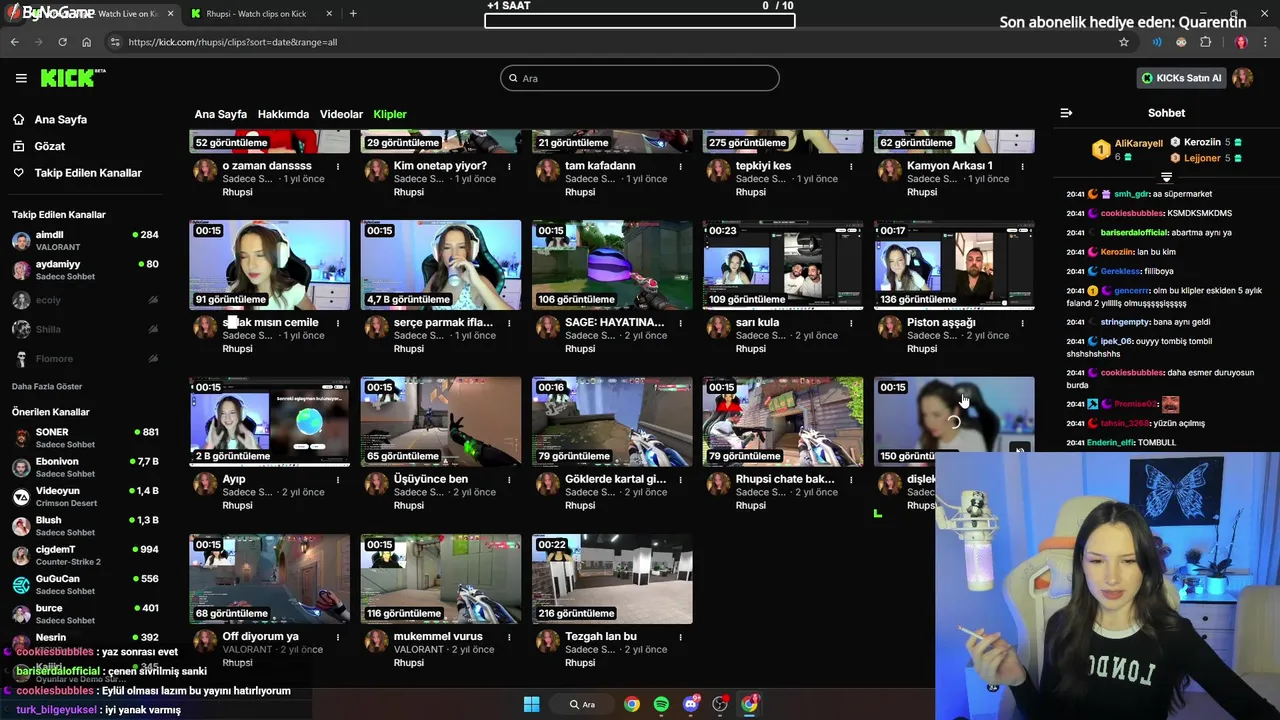1280x720 pixels.
Task: Open the Windows Start menu
Action: (531, 704)
